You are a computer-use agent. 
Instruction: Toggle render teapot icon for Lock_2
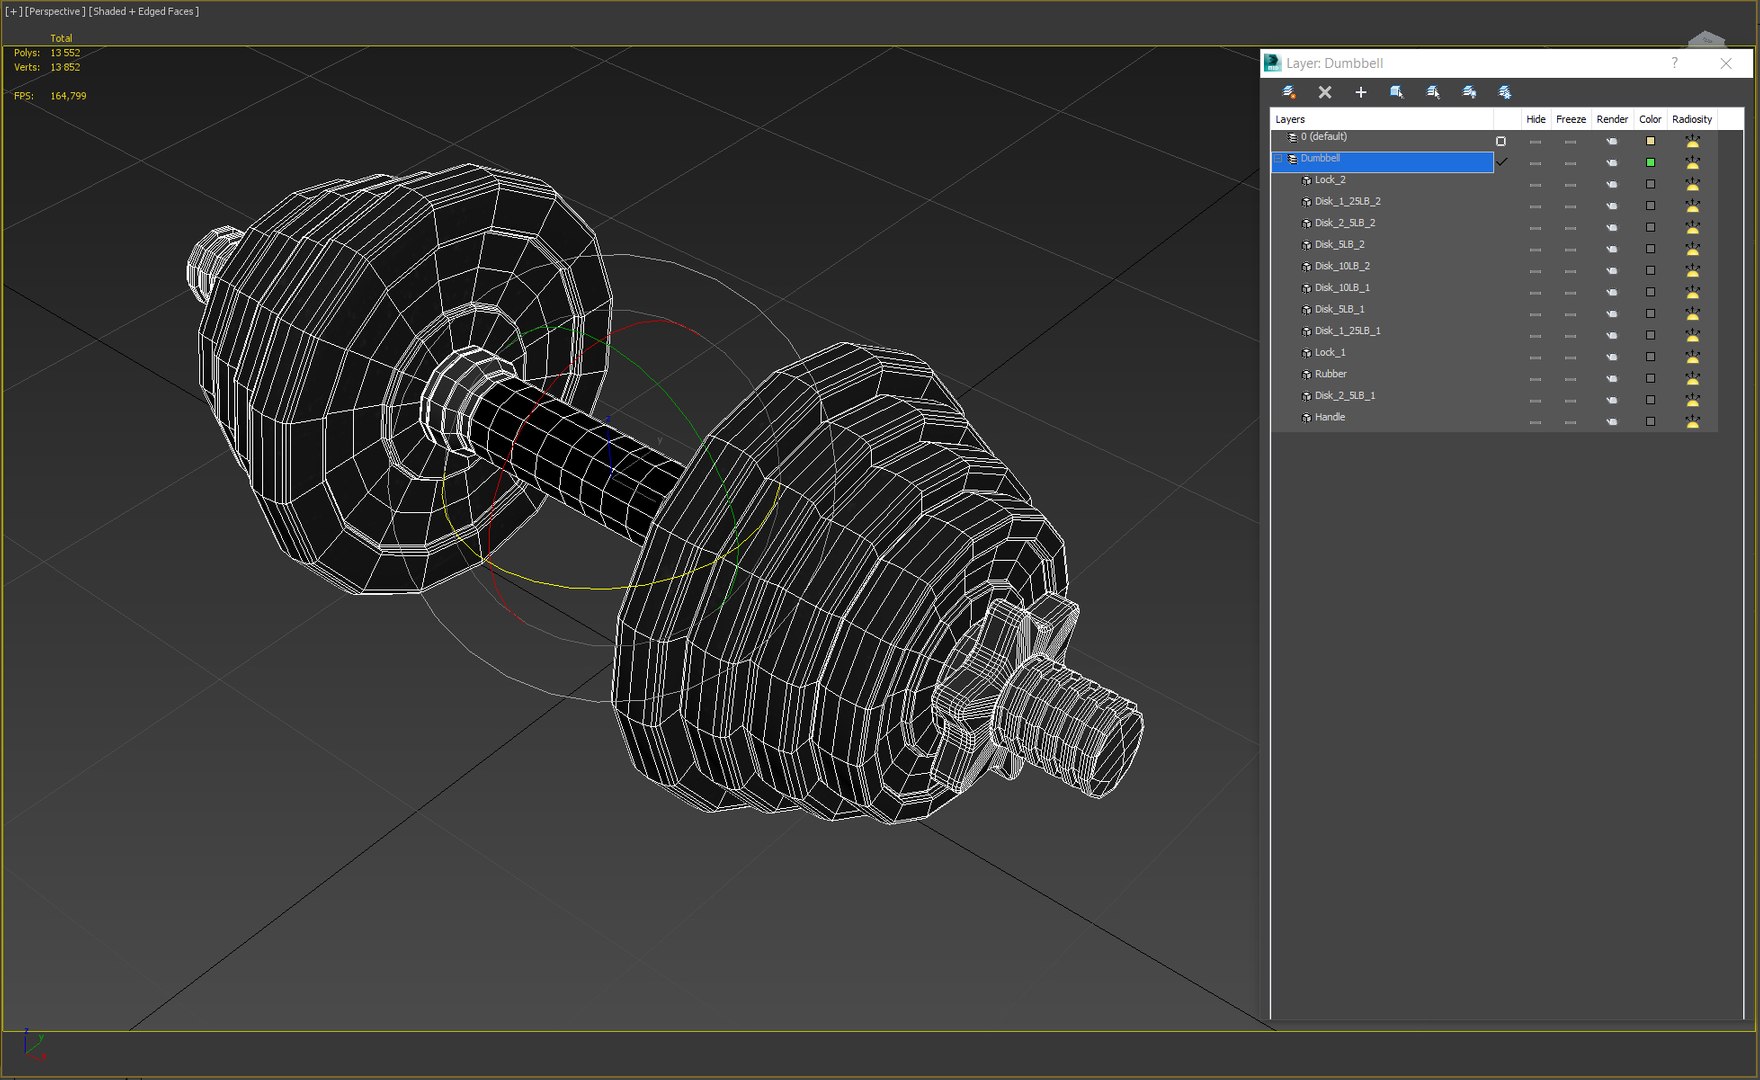(x=1611, y=184)
